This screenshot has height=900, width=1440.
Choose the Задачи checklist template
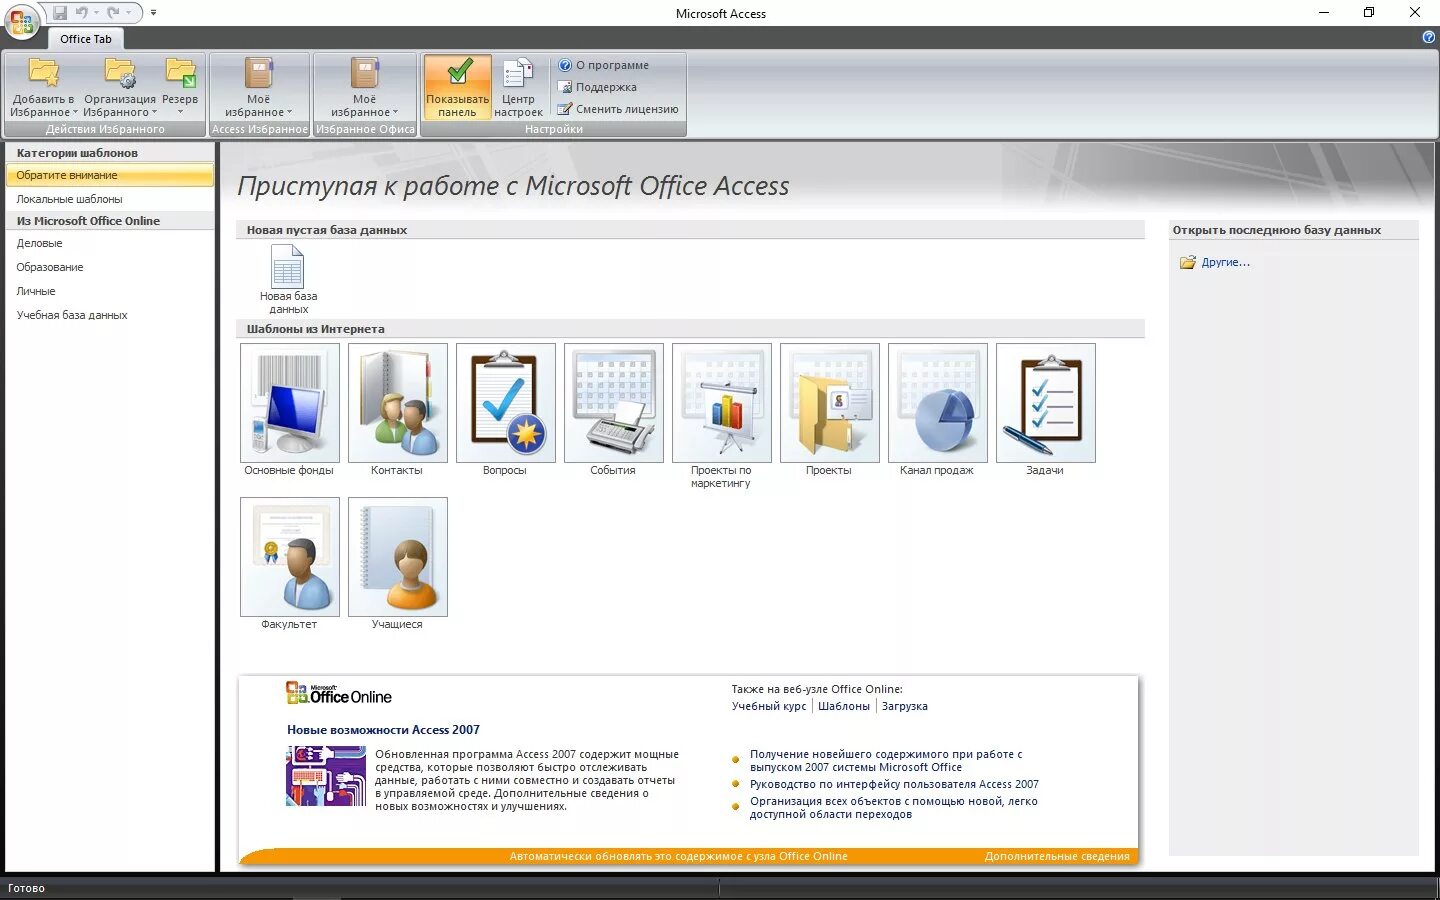[x=1046, y=410]
